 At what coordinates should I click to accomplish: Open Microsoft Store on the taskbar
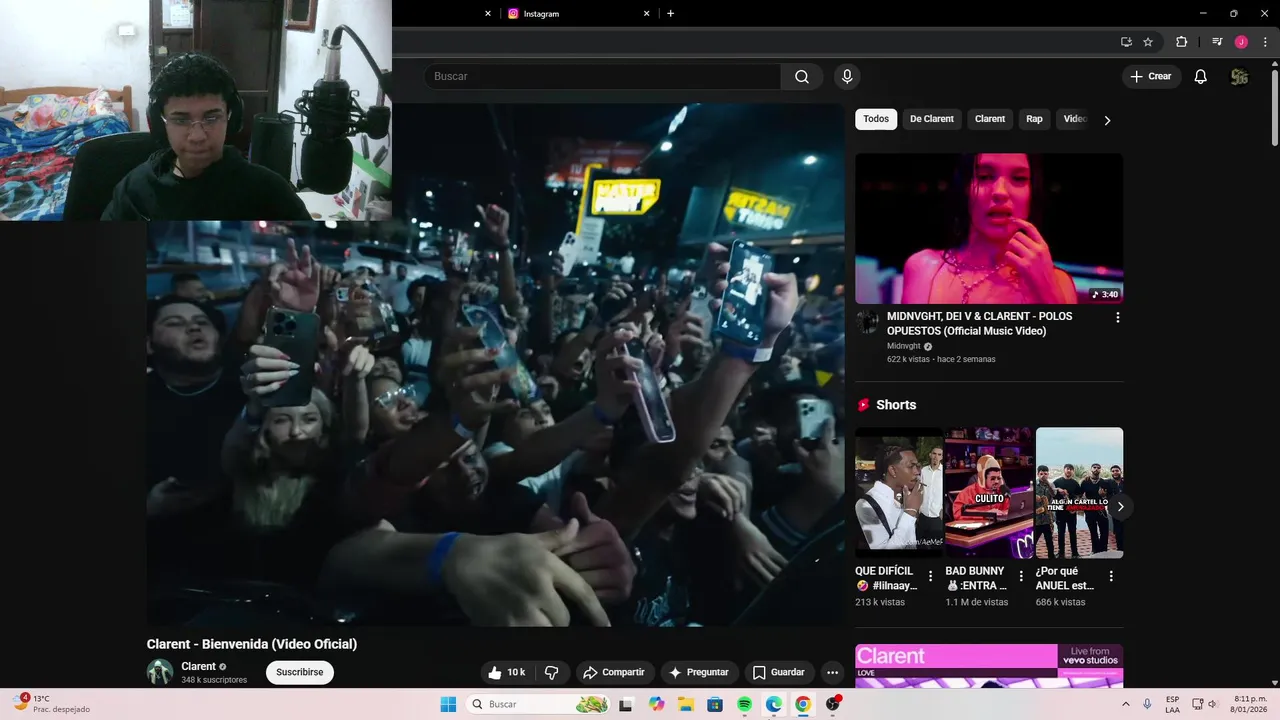(x=715, y=704)
